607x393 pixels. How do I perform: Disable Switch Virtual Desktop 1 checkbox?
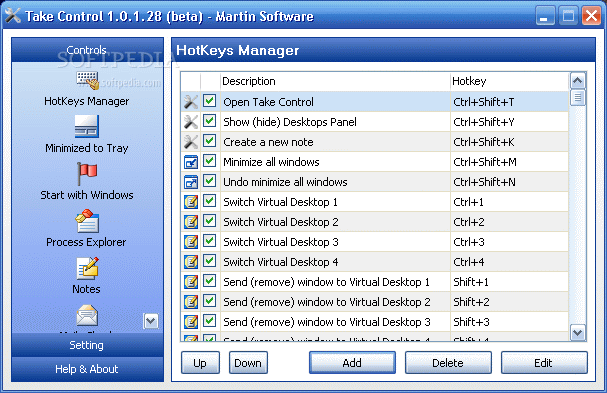coord(209,201)
